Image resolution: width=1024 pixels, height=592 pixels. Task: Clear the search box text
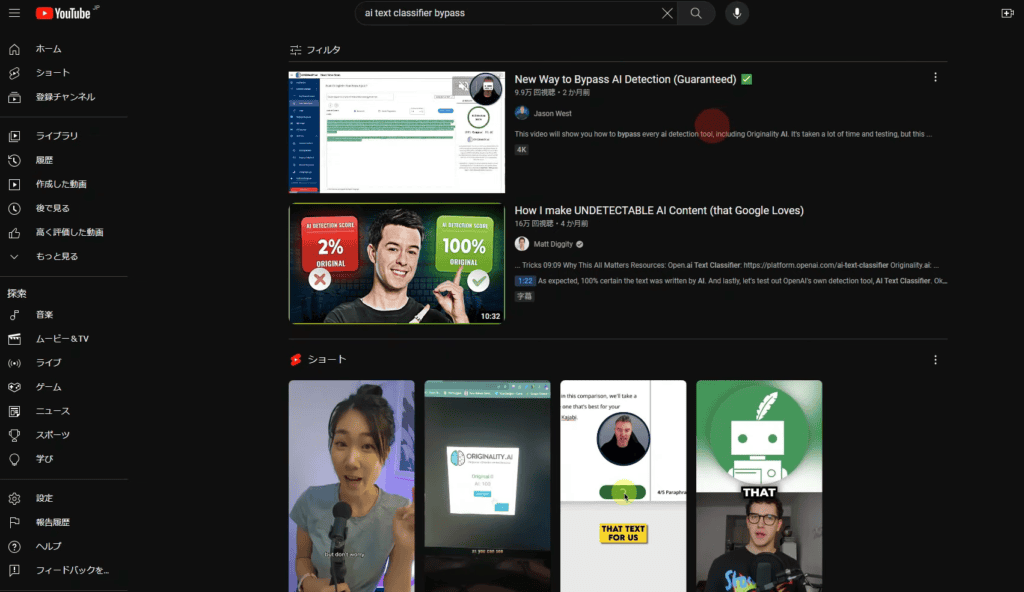667,13
